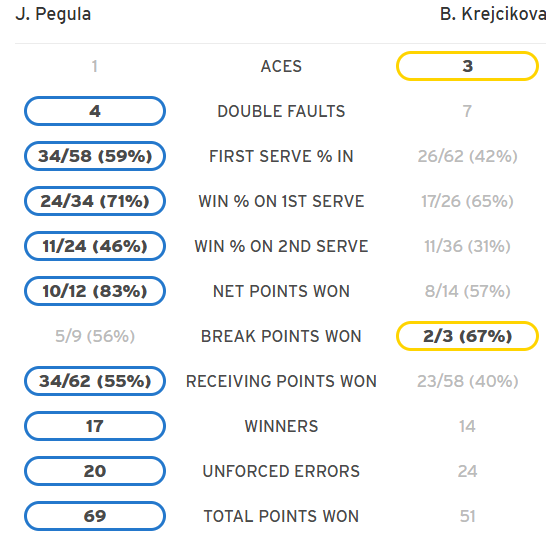Click Pegula's unforced errors pill showing 20
547x537 pixels.
(x=95, y=471)
